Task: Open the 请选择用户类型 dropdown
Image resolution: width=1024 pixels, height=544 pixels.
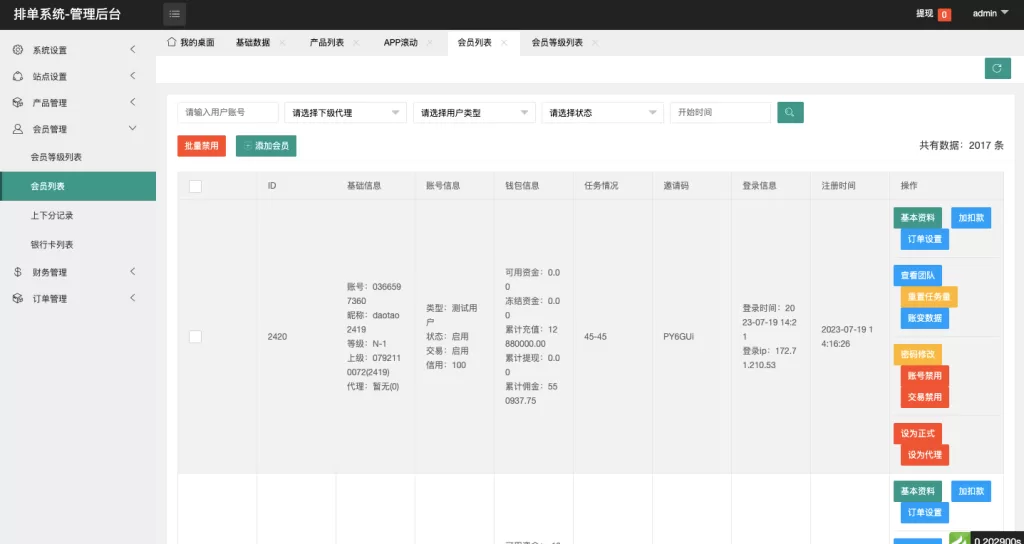Action: pos(473,113)
